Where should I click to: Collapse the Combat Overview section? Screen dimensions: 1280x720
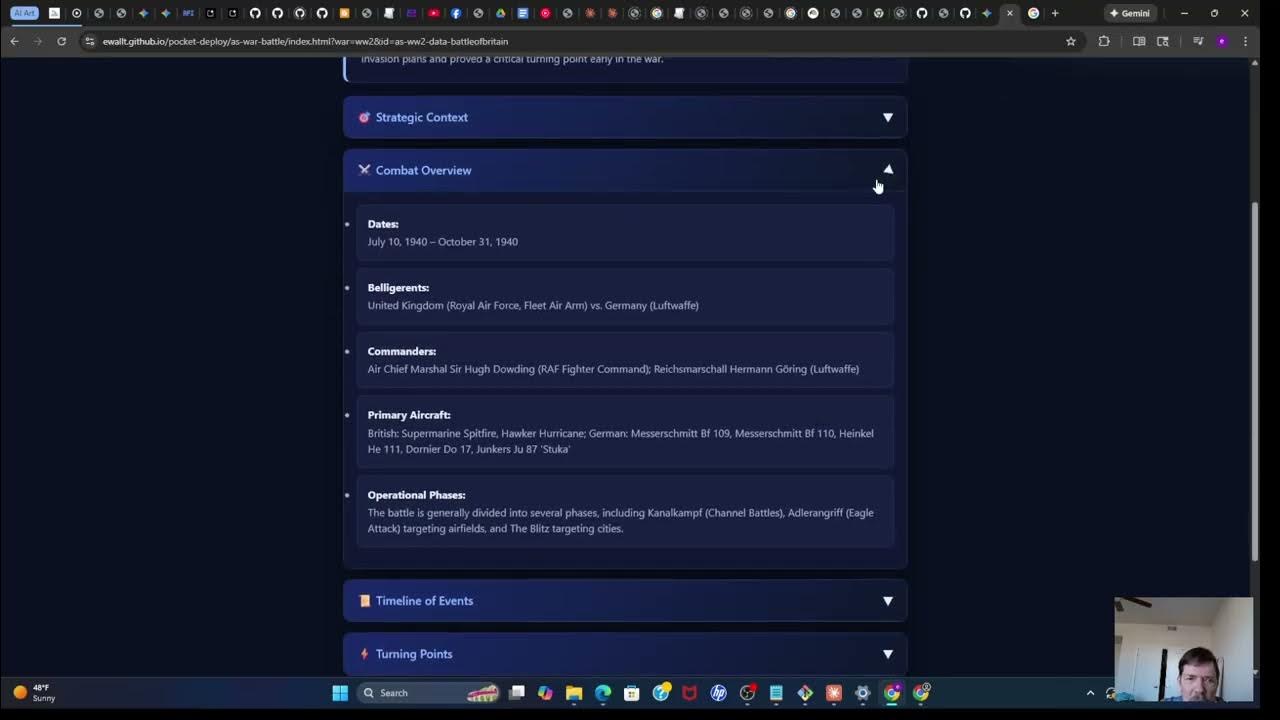[887, 169]
